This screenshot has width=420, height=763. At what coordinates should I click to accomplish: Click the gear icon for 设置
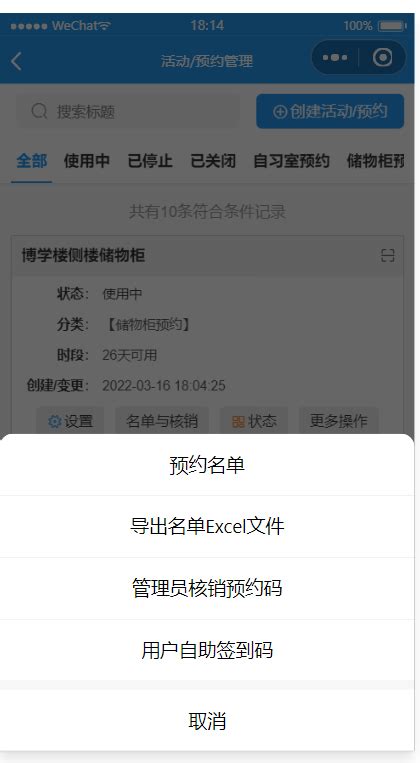click(x=55, y=421)
